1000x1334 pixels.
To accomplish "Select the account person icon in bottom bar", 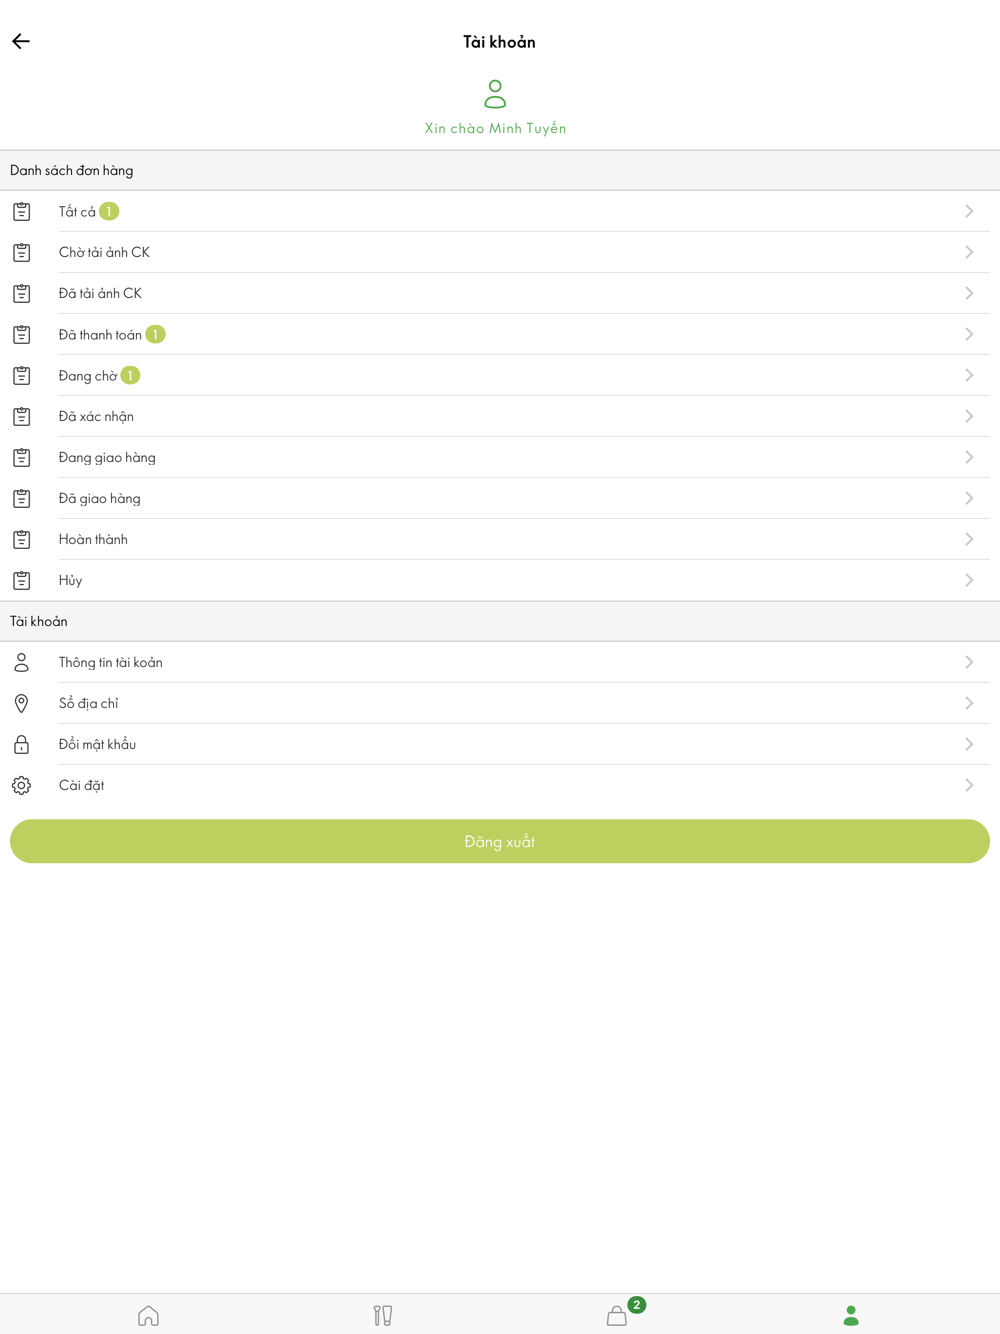I will tap(851, 1316).
